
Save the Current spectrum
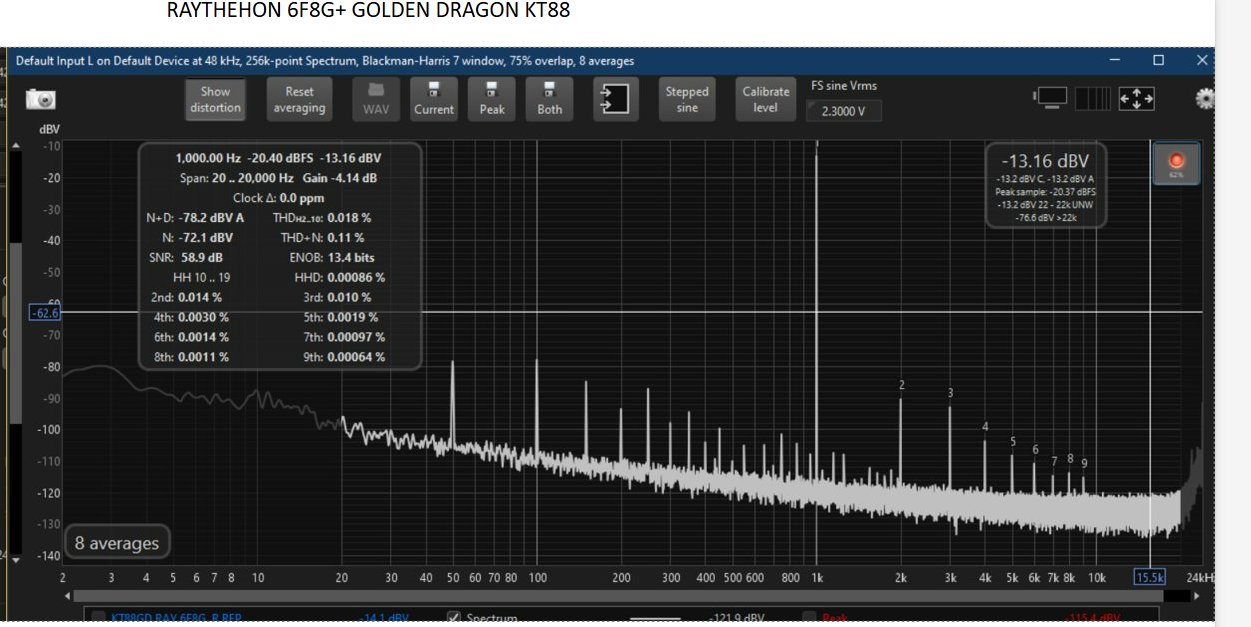tap(434, 99)
